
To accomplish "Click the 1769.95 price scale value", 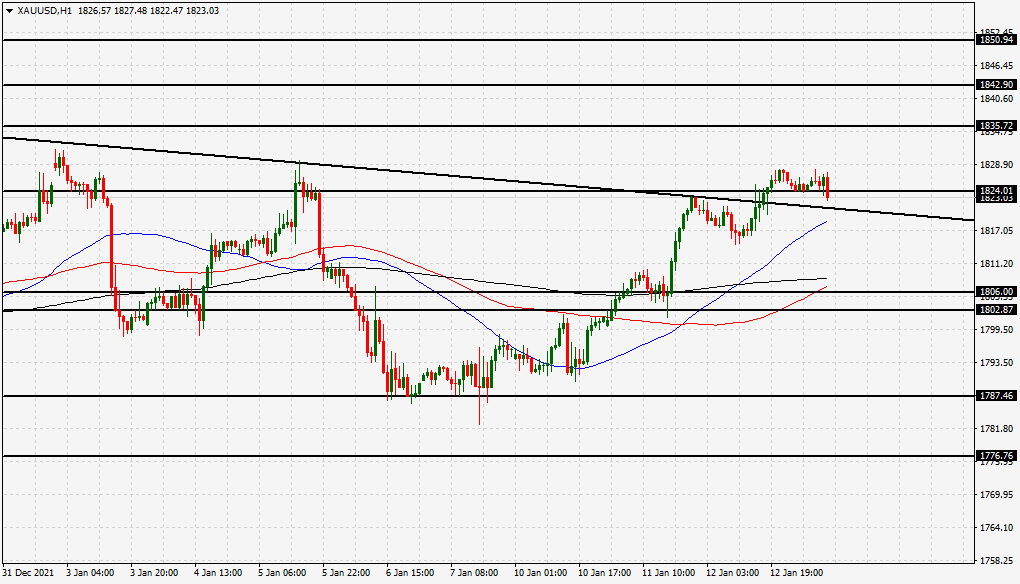I will [x=997, y=495].
